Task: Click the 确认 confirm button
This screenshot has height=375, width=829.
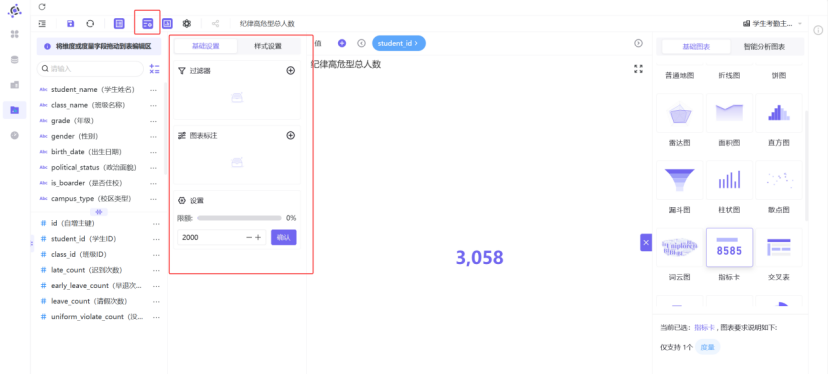Action: coord(284,237)
